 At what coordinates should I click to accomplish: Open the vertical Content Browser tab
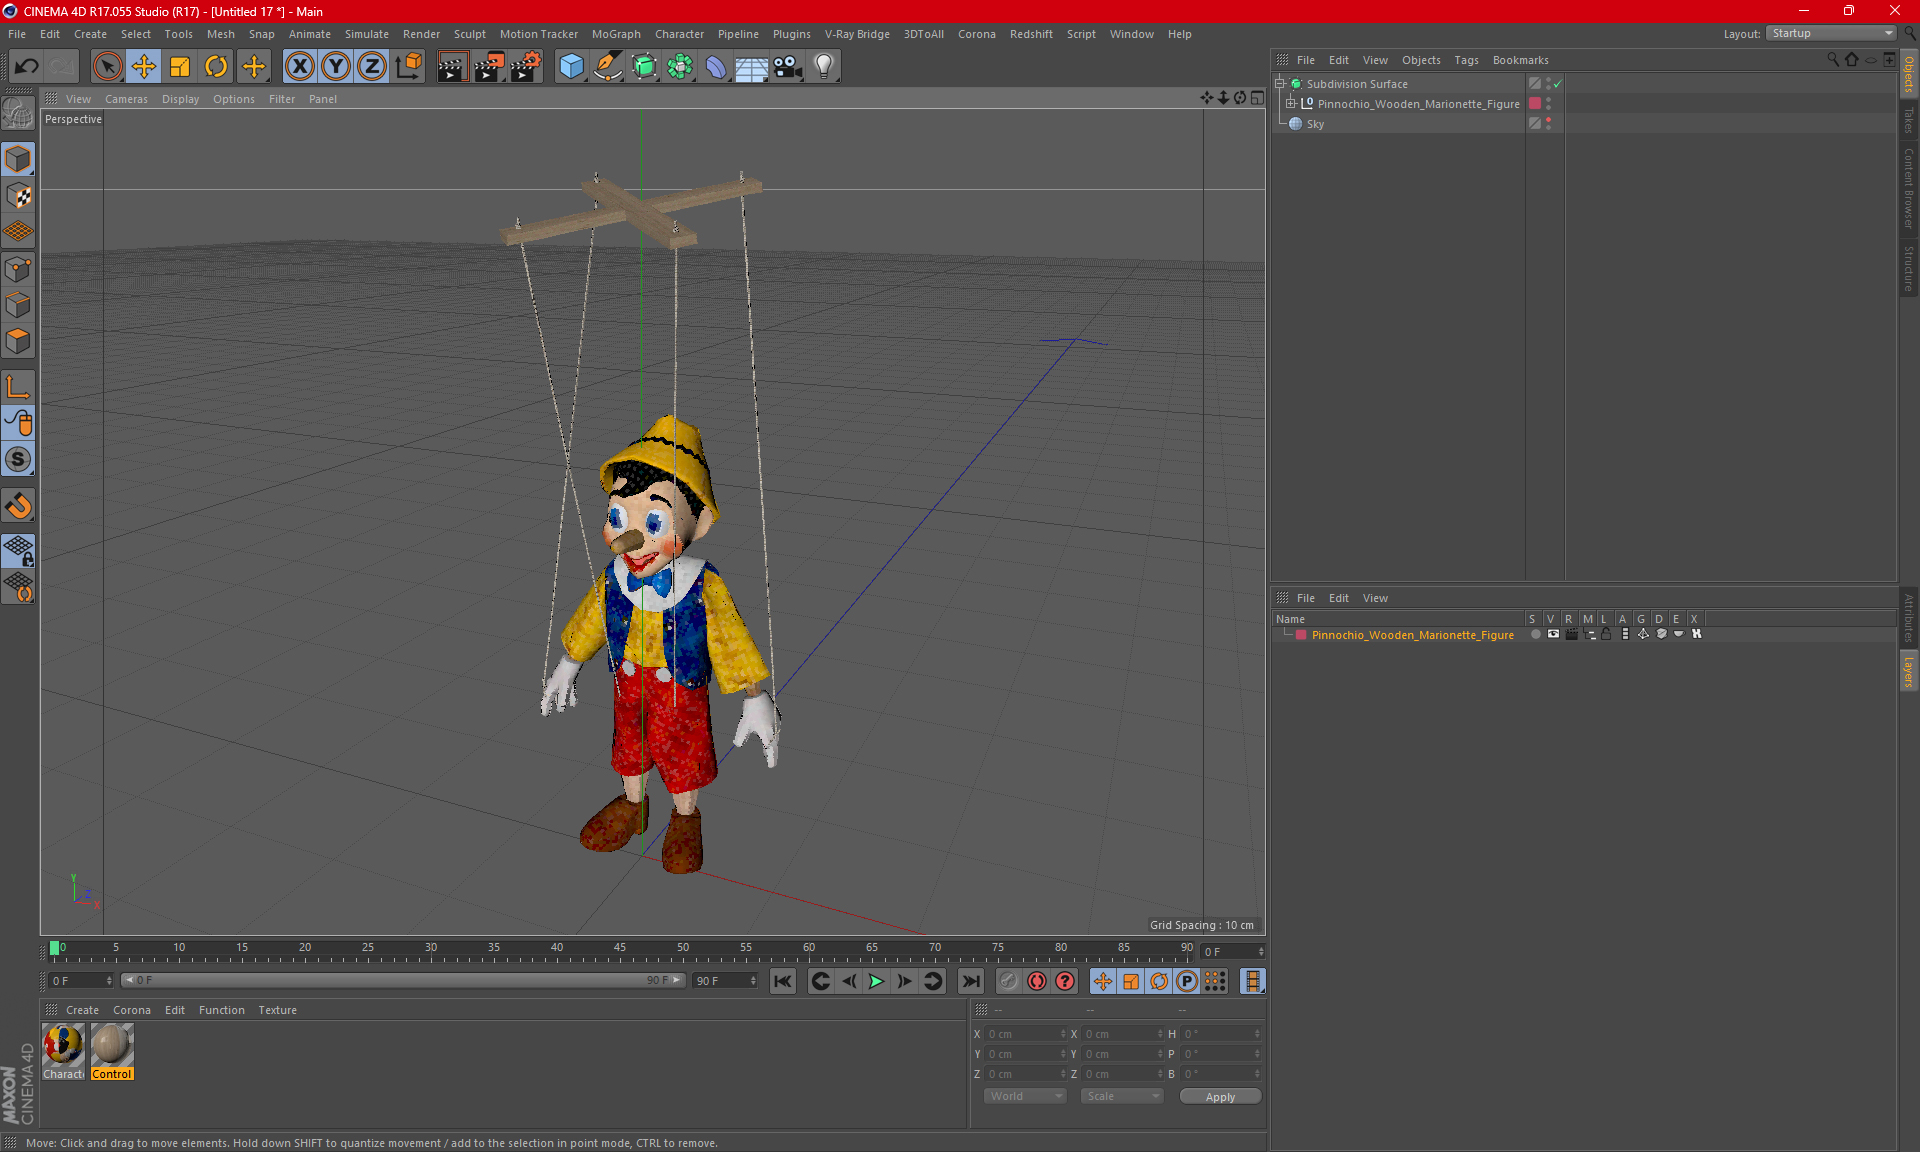point(1909,188)
